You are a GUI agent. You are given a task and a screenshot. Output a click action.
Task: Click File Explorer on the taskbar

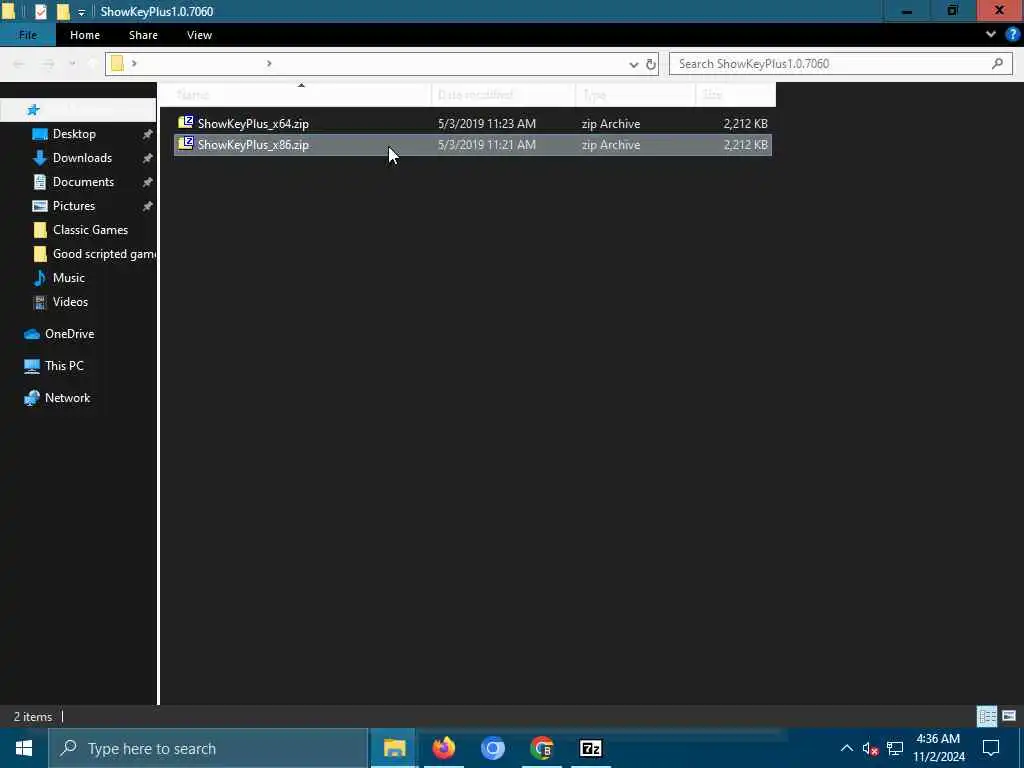[394, 748]
